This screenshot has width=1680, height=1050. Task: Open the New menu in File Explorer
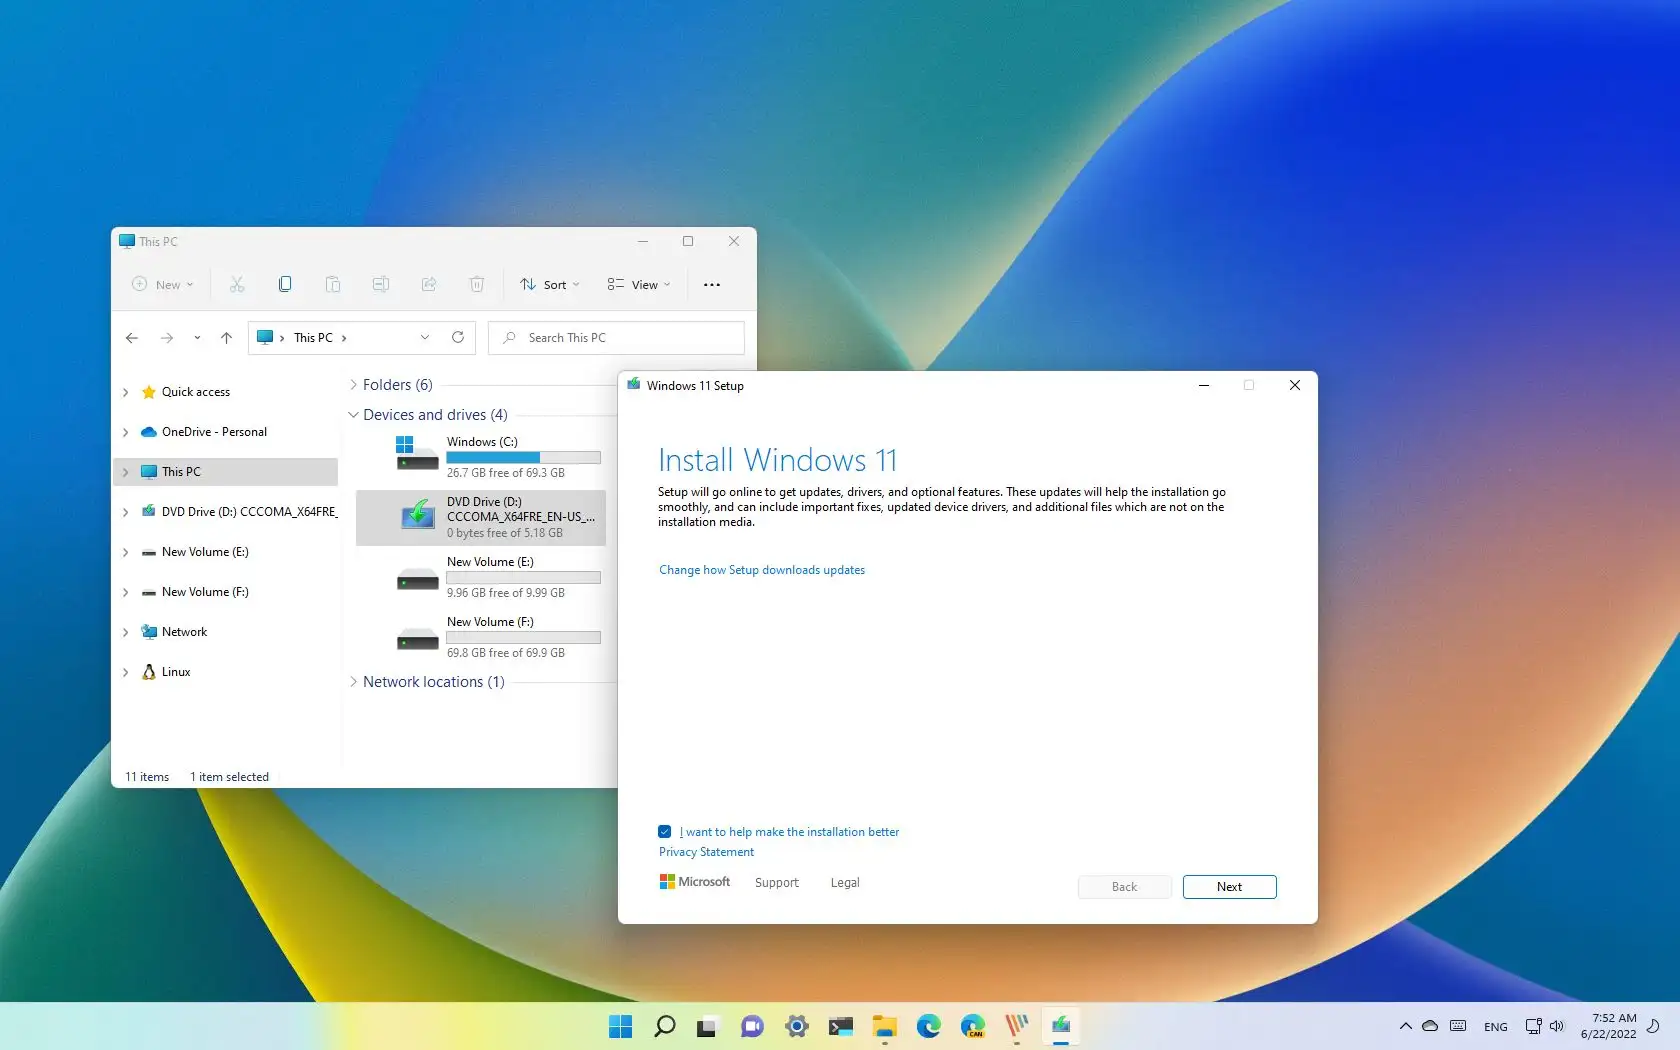161,284
